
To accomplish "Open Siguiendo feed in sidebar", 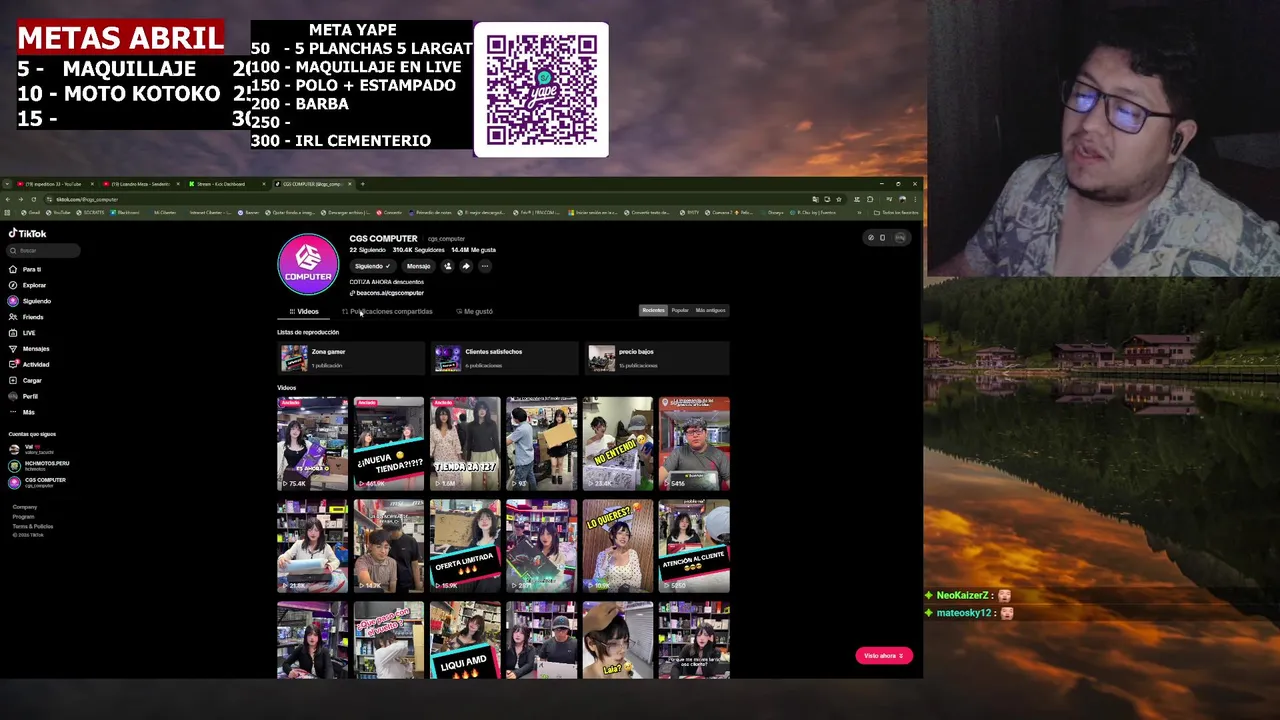I will [x=30, y=301].
